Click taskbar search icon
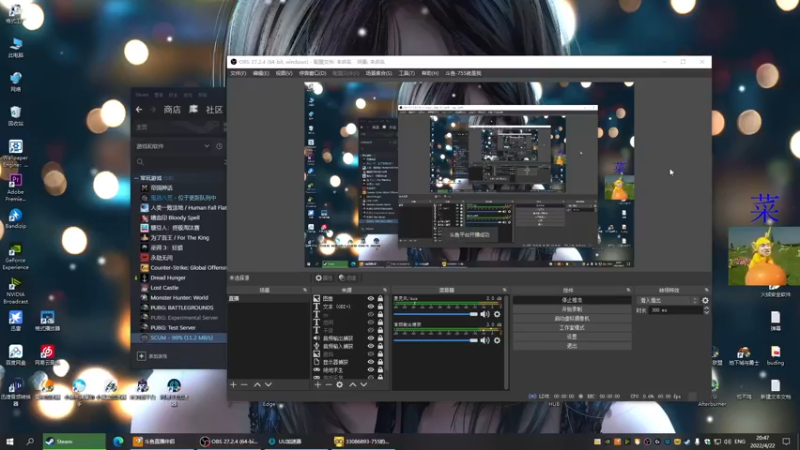 click(x=30, y=441)
